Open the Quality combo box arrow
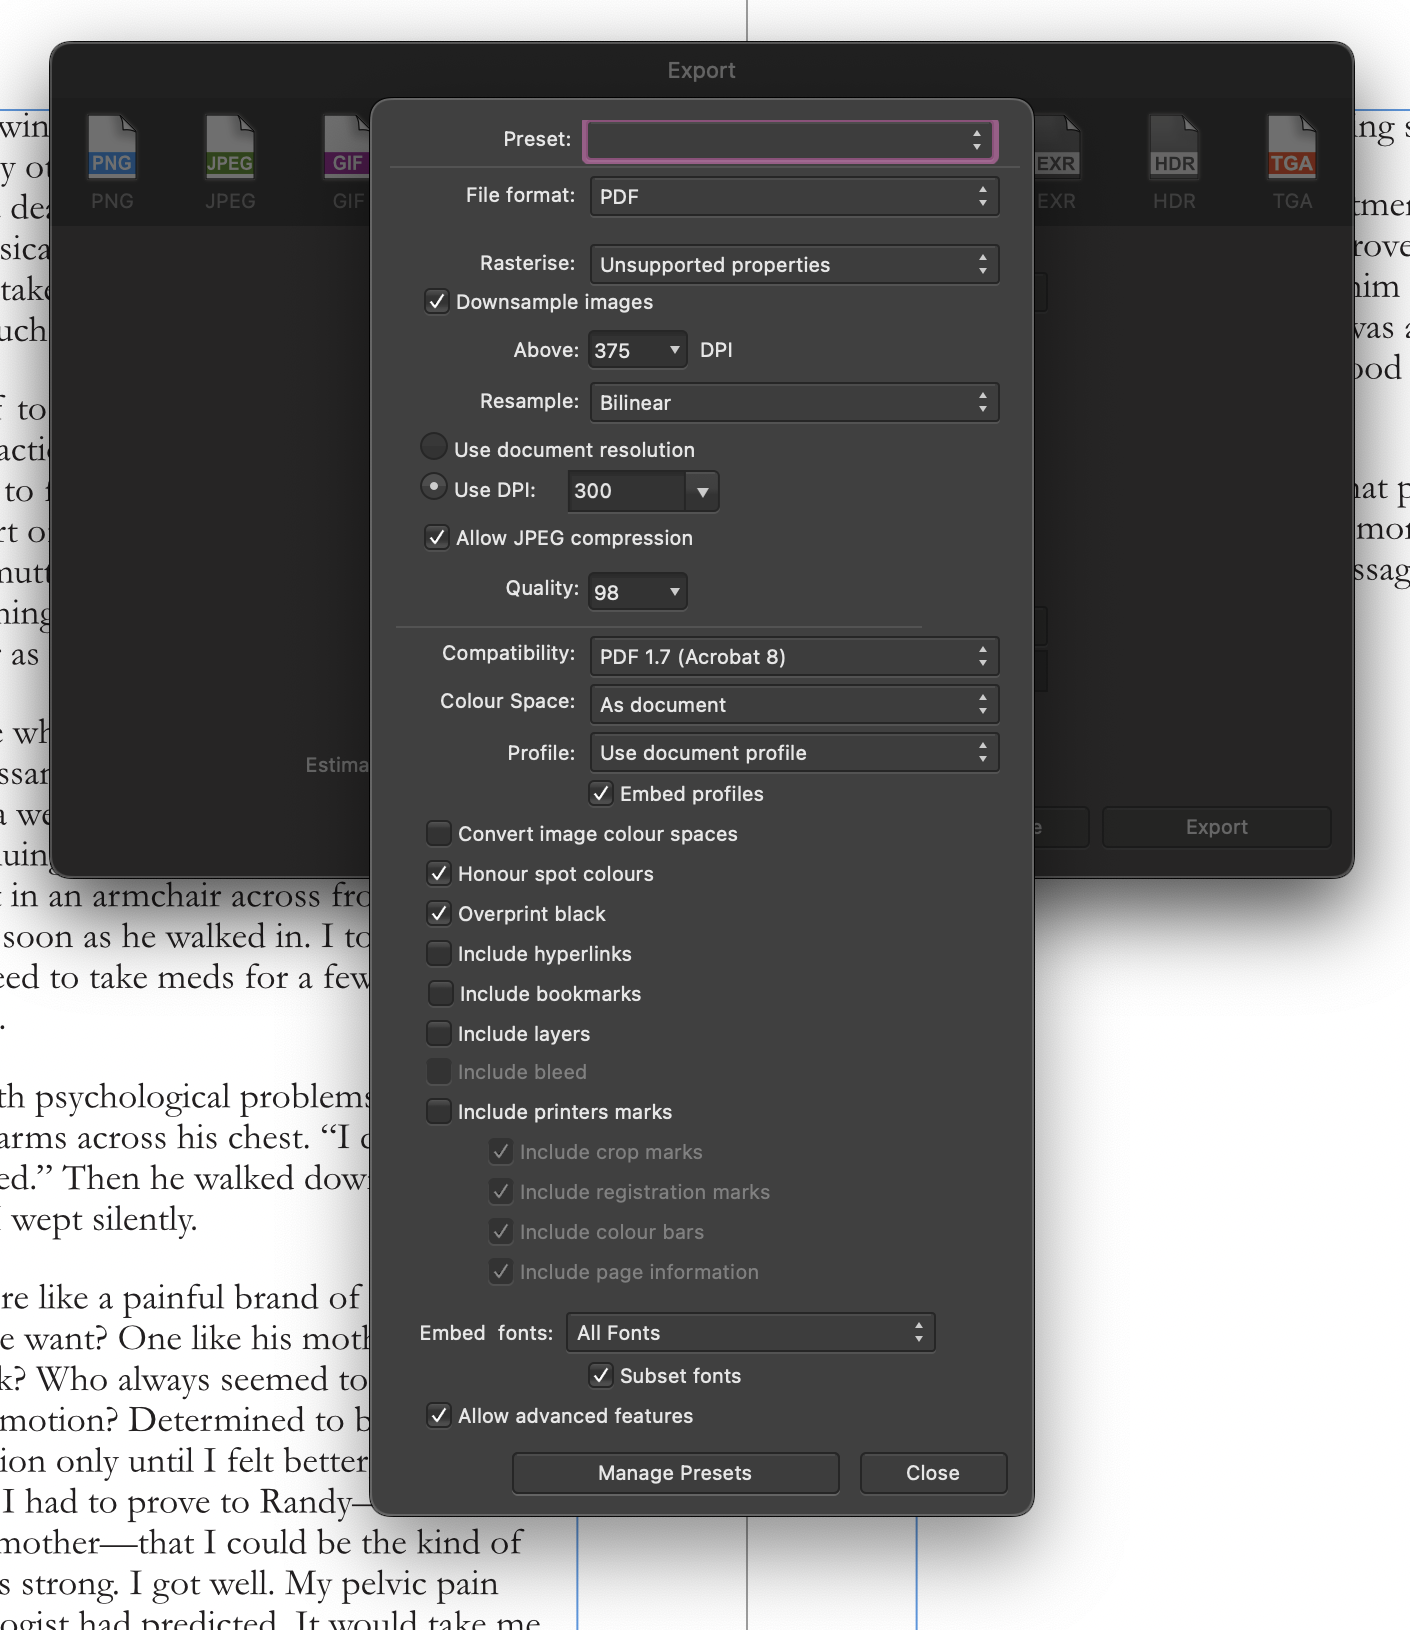The width and height of the screenshot is (1410, 1630). point(675,592)
